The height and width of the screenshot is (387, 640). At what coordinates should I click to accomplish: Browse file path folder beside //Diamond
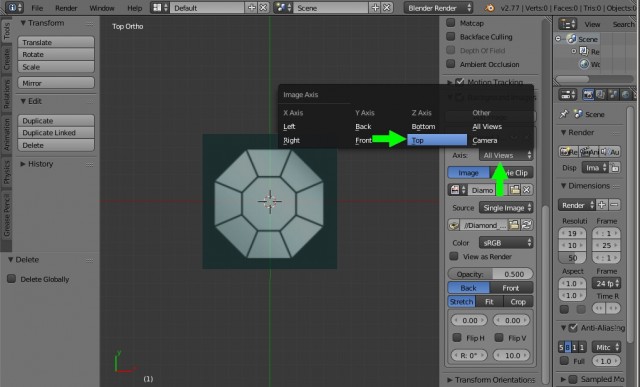pyautogui.click(x=514, y=225)
